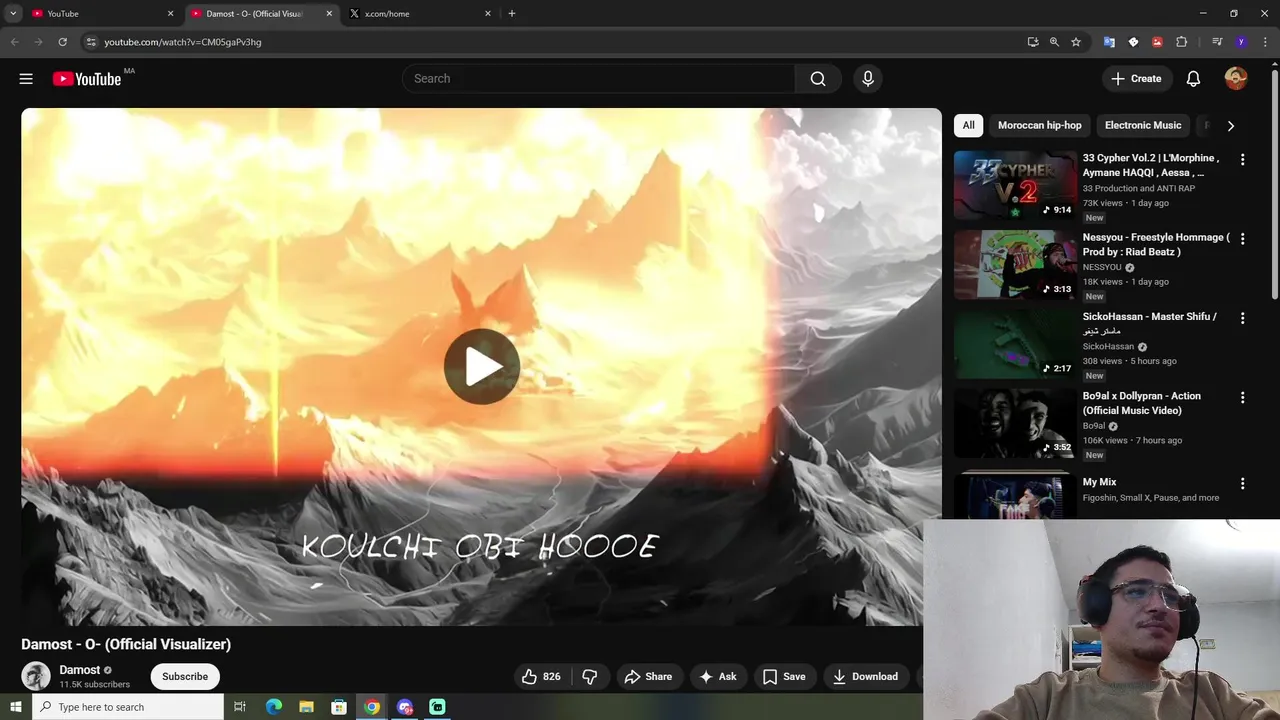Switch to the first YouTube browser tab
The height and width of the screenshot is (720, 1280).
tap(100, 14)
